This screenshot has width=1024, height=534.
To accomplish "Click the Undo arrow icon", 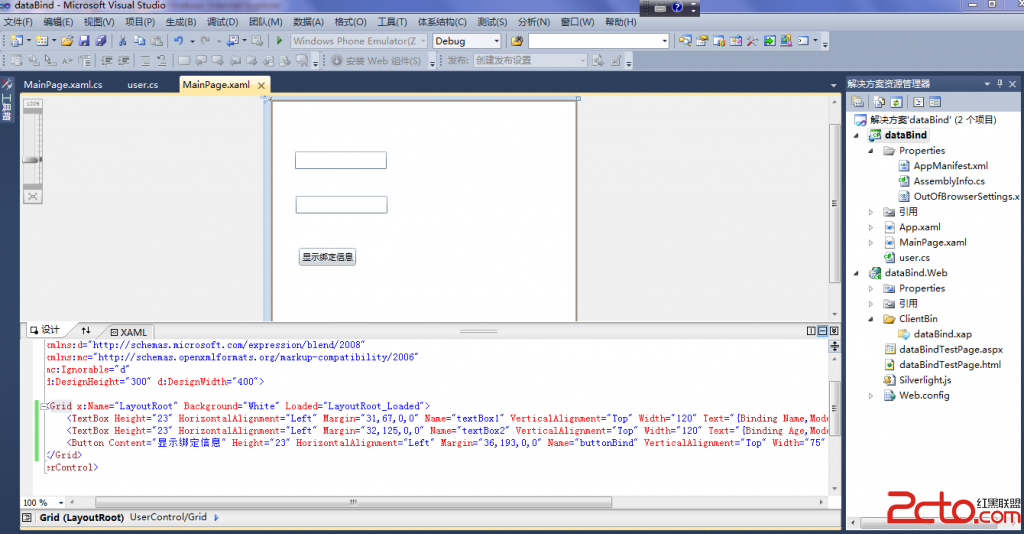I will coord(178,41).
